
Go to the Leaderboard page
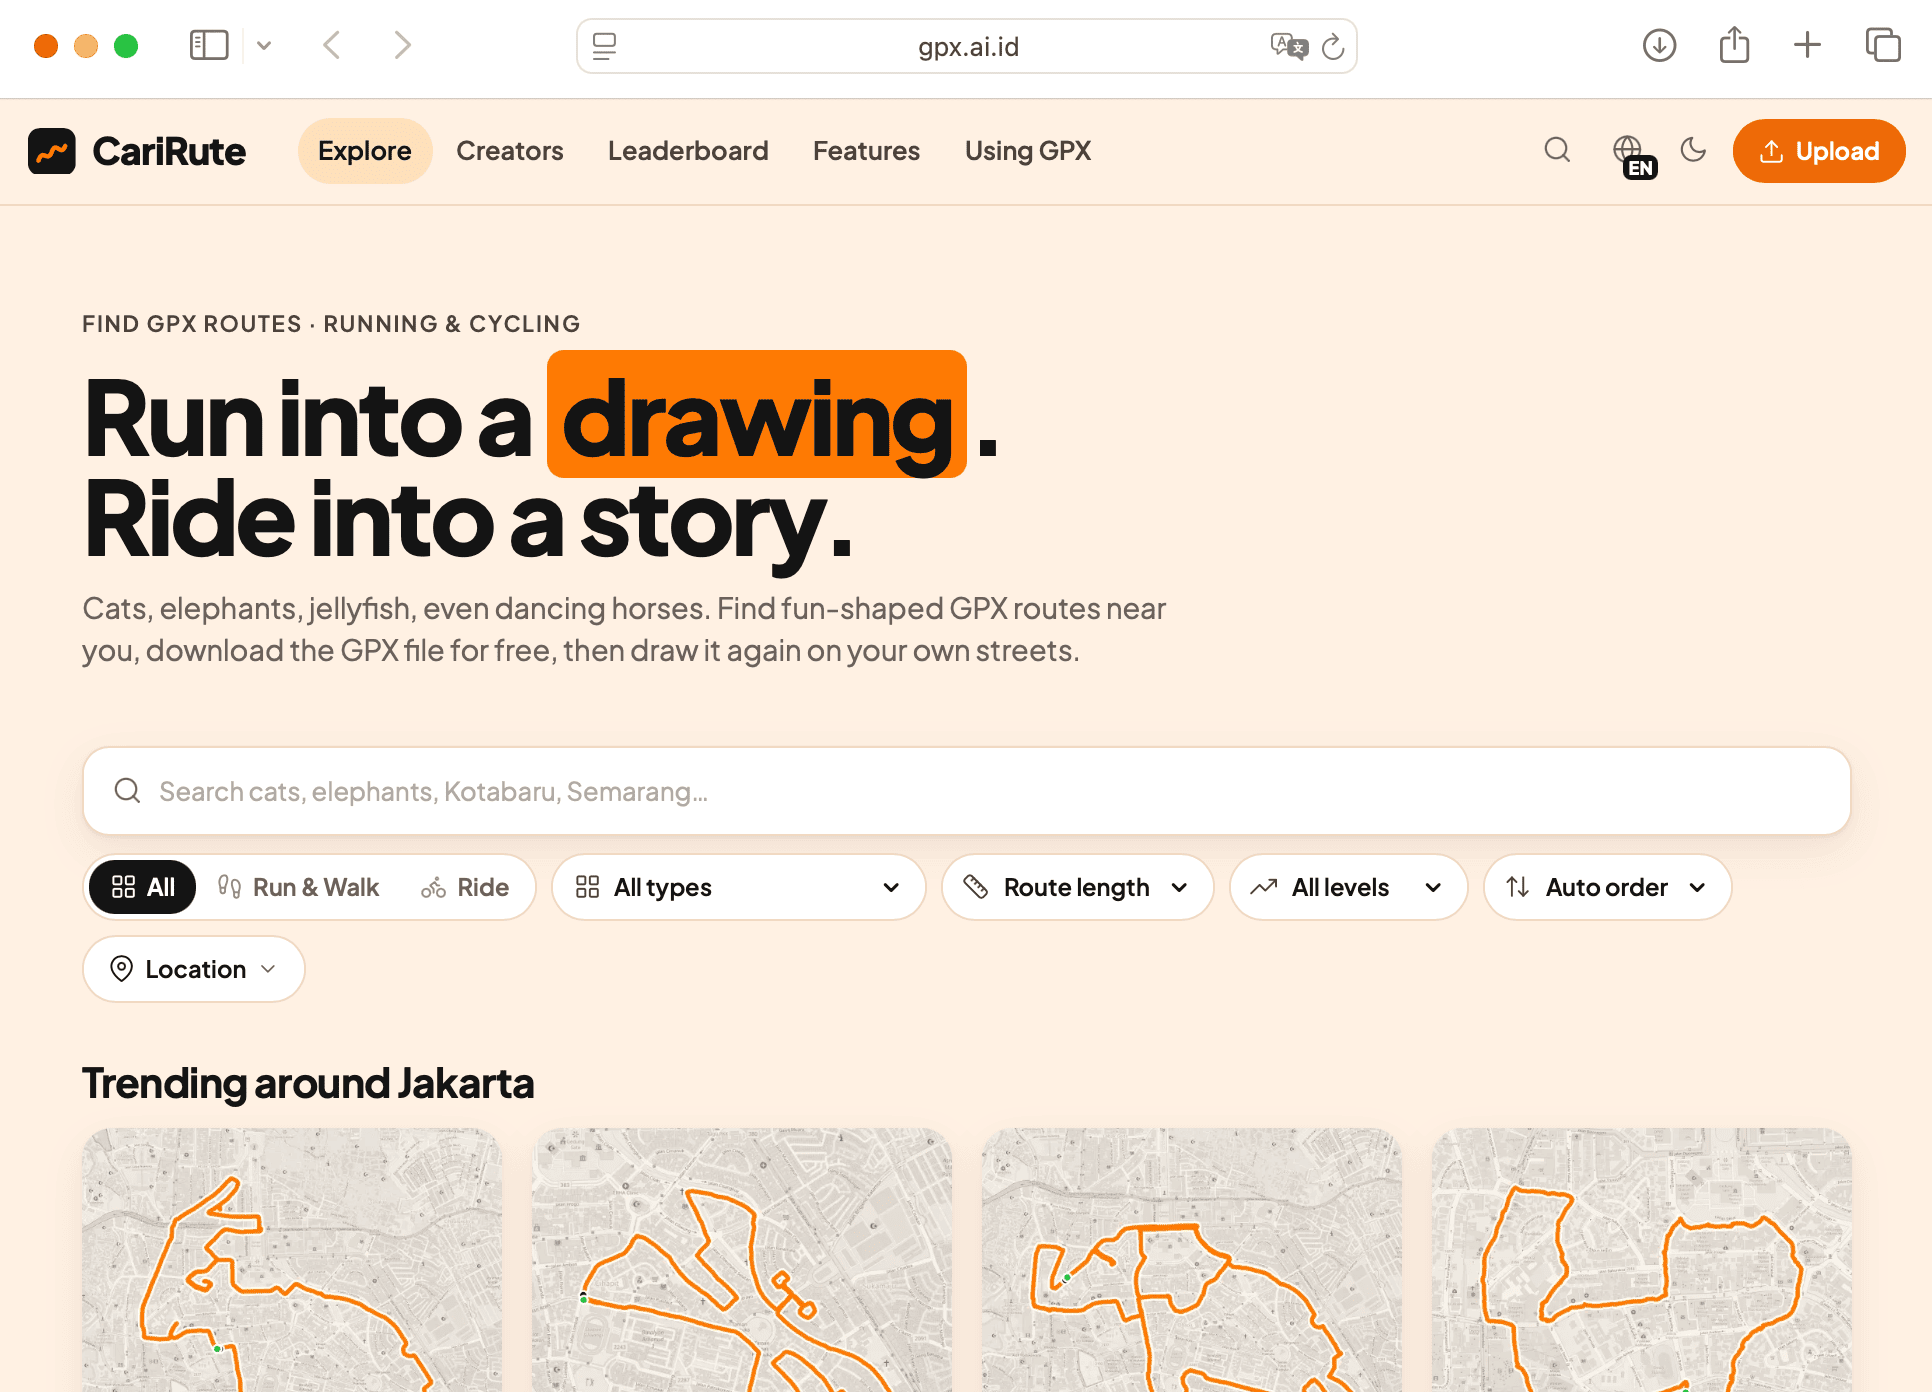coord(688,151)
